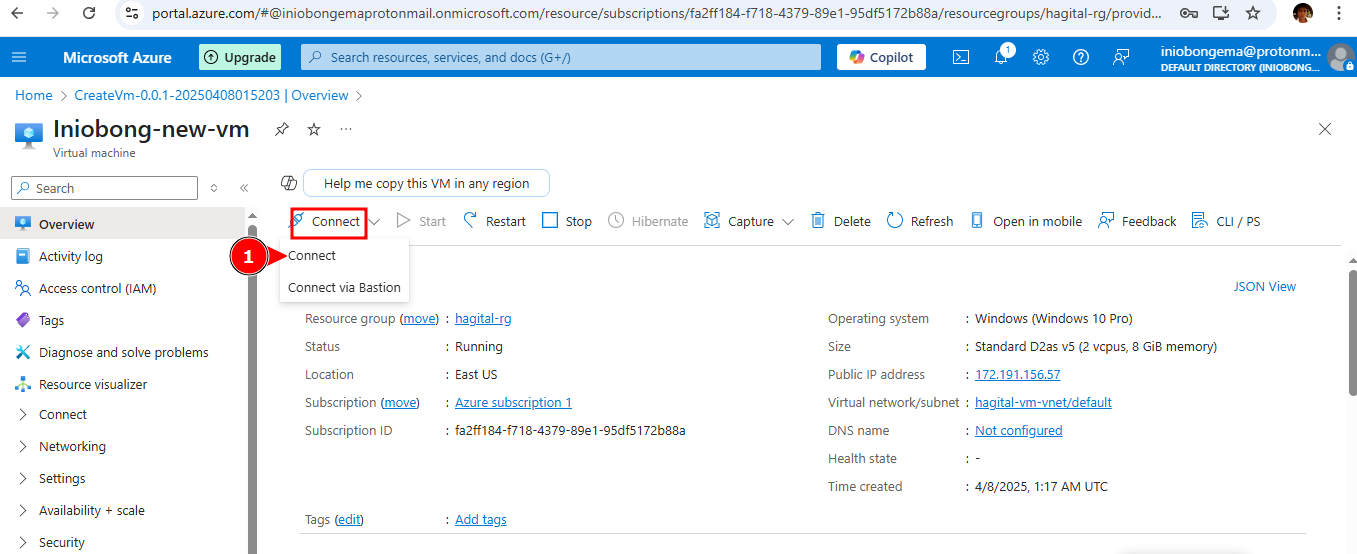
Task: Open the Help question mark icon
Action: tap(1081, 57)
